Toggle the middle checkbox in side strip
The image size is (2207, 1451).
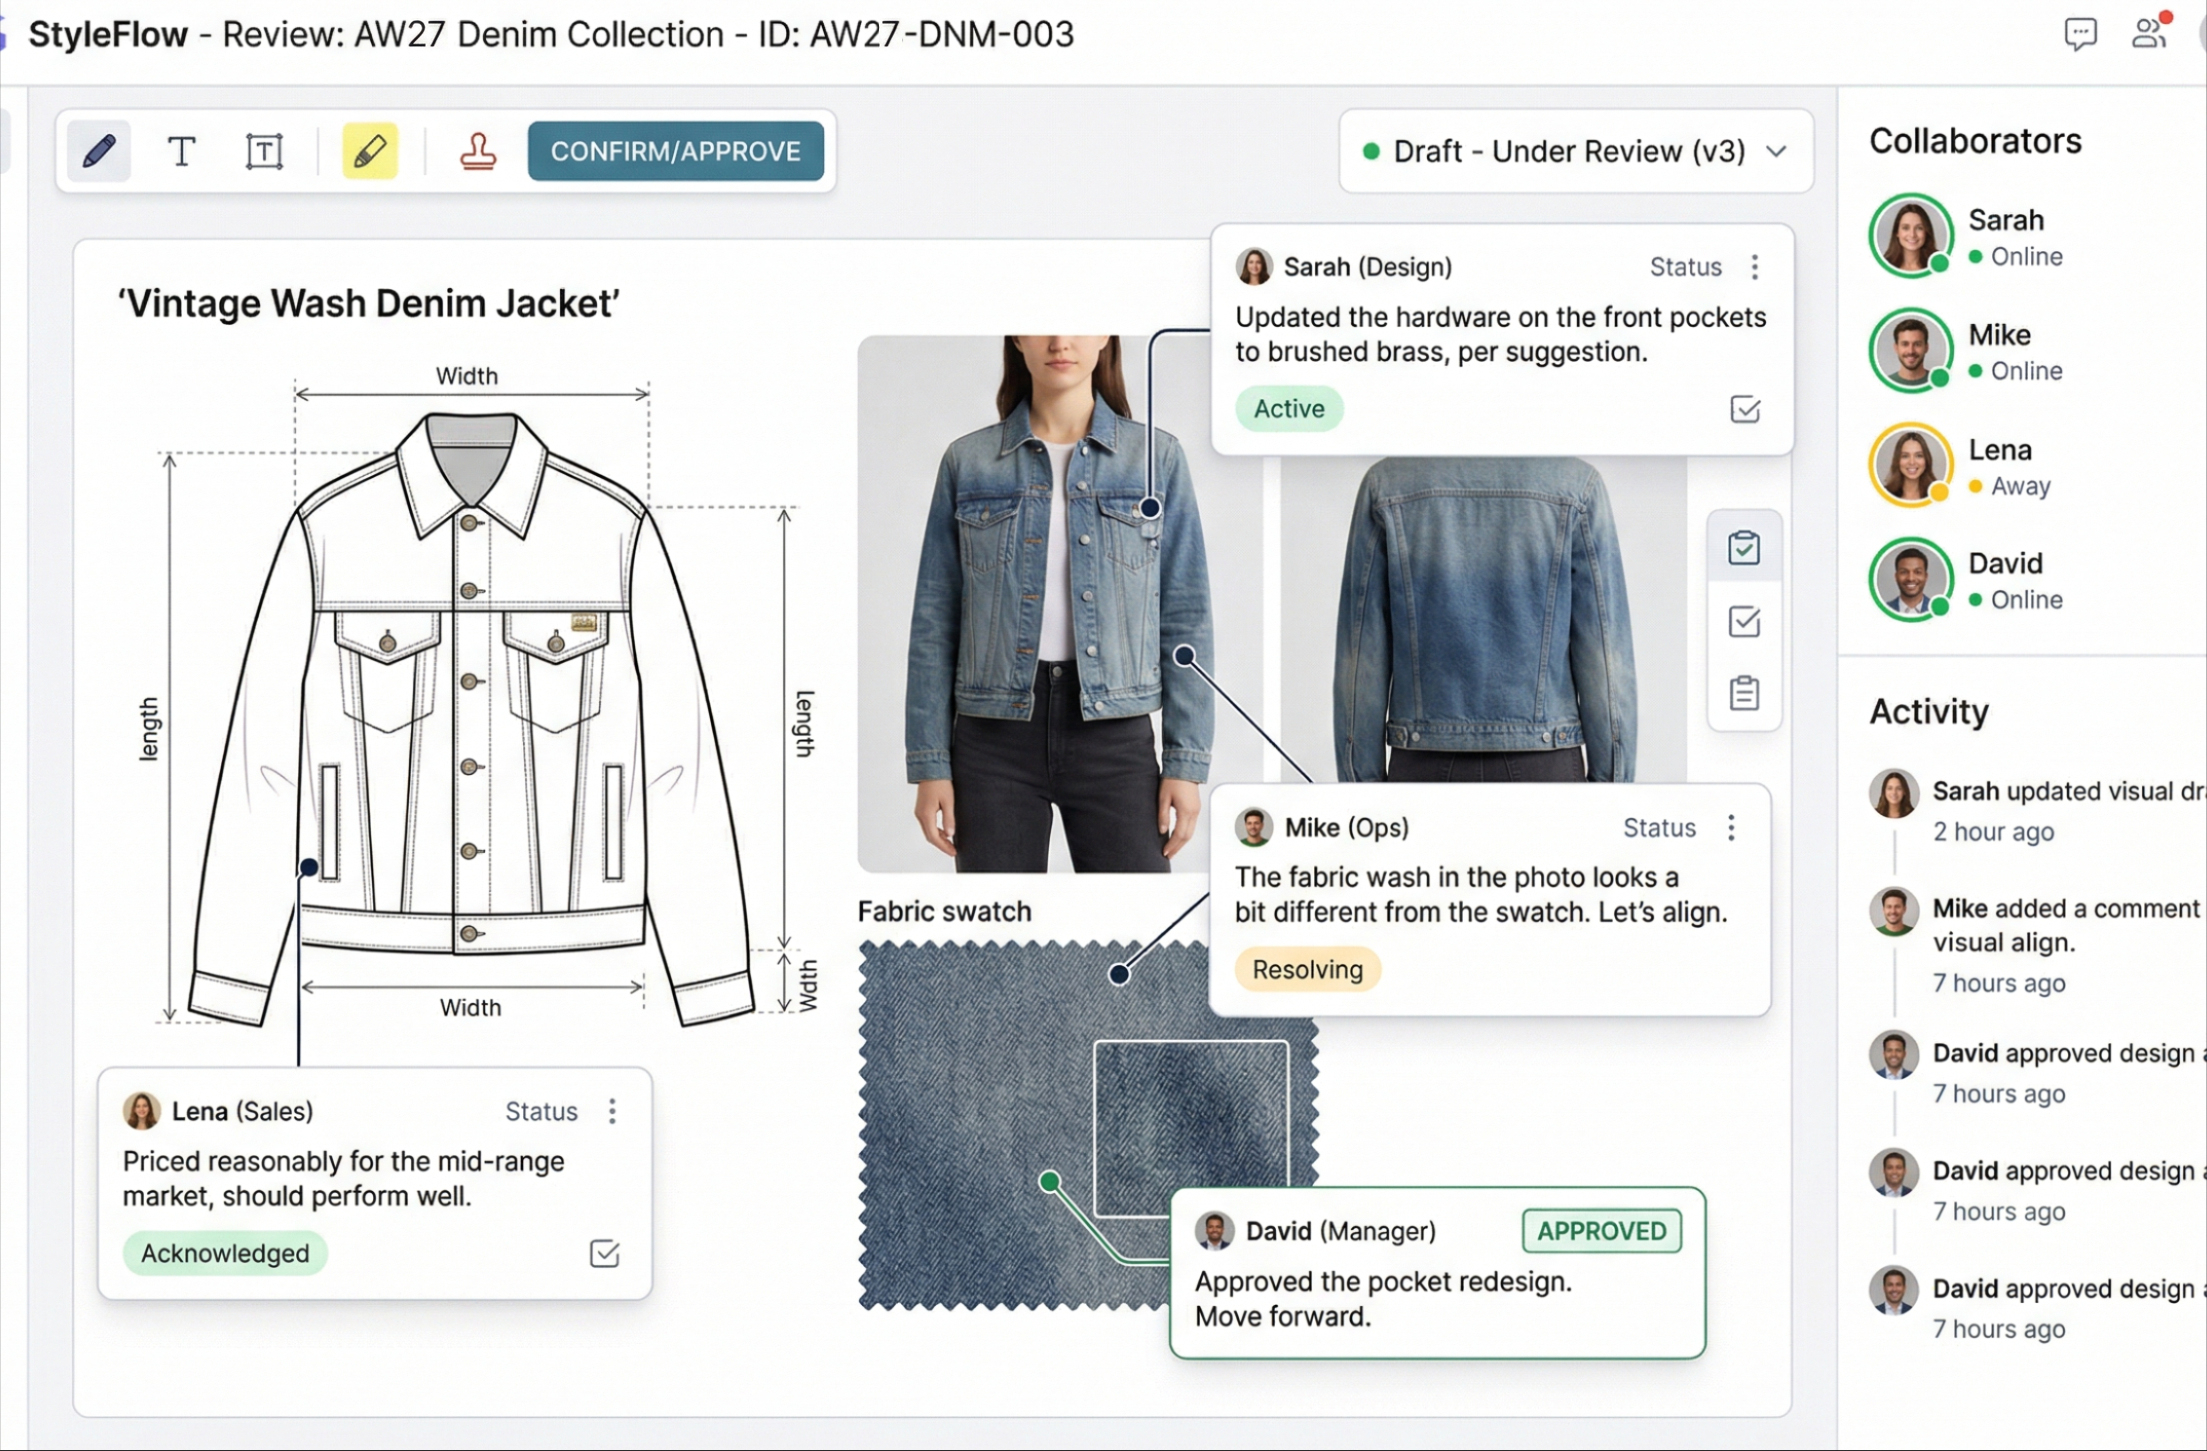point(1744,621)
